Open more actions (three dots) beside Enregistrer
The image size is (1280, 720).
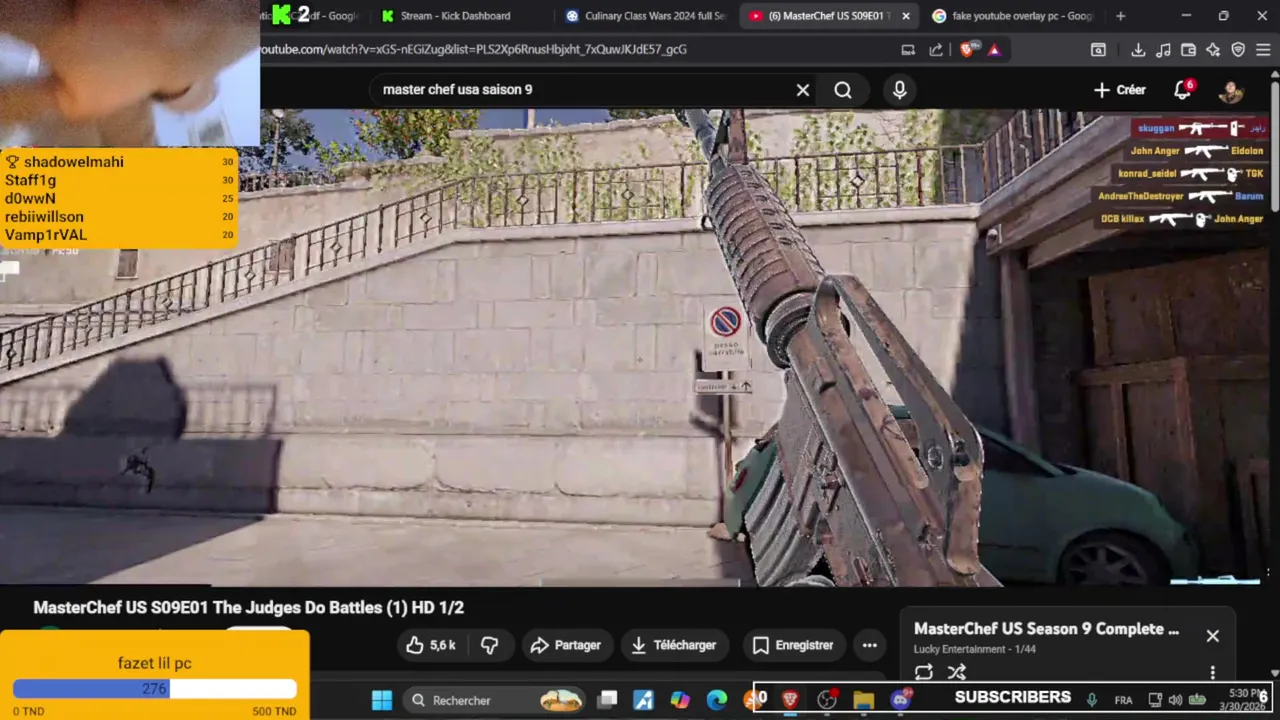tap(870, 646)
